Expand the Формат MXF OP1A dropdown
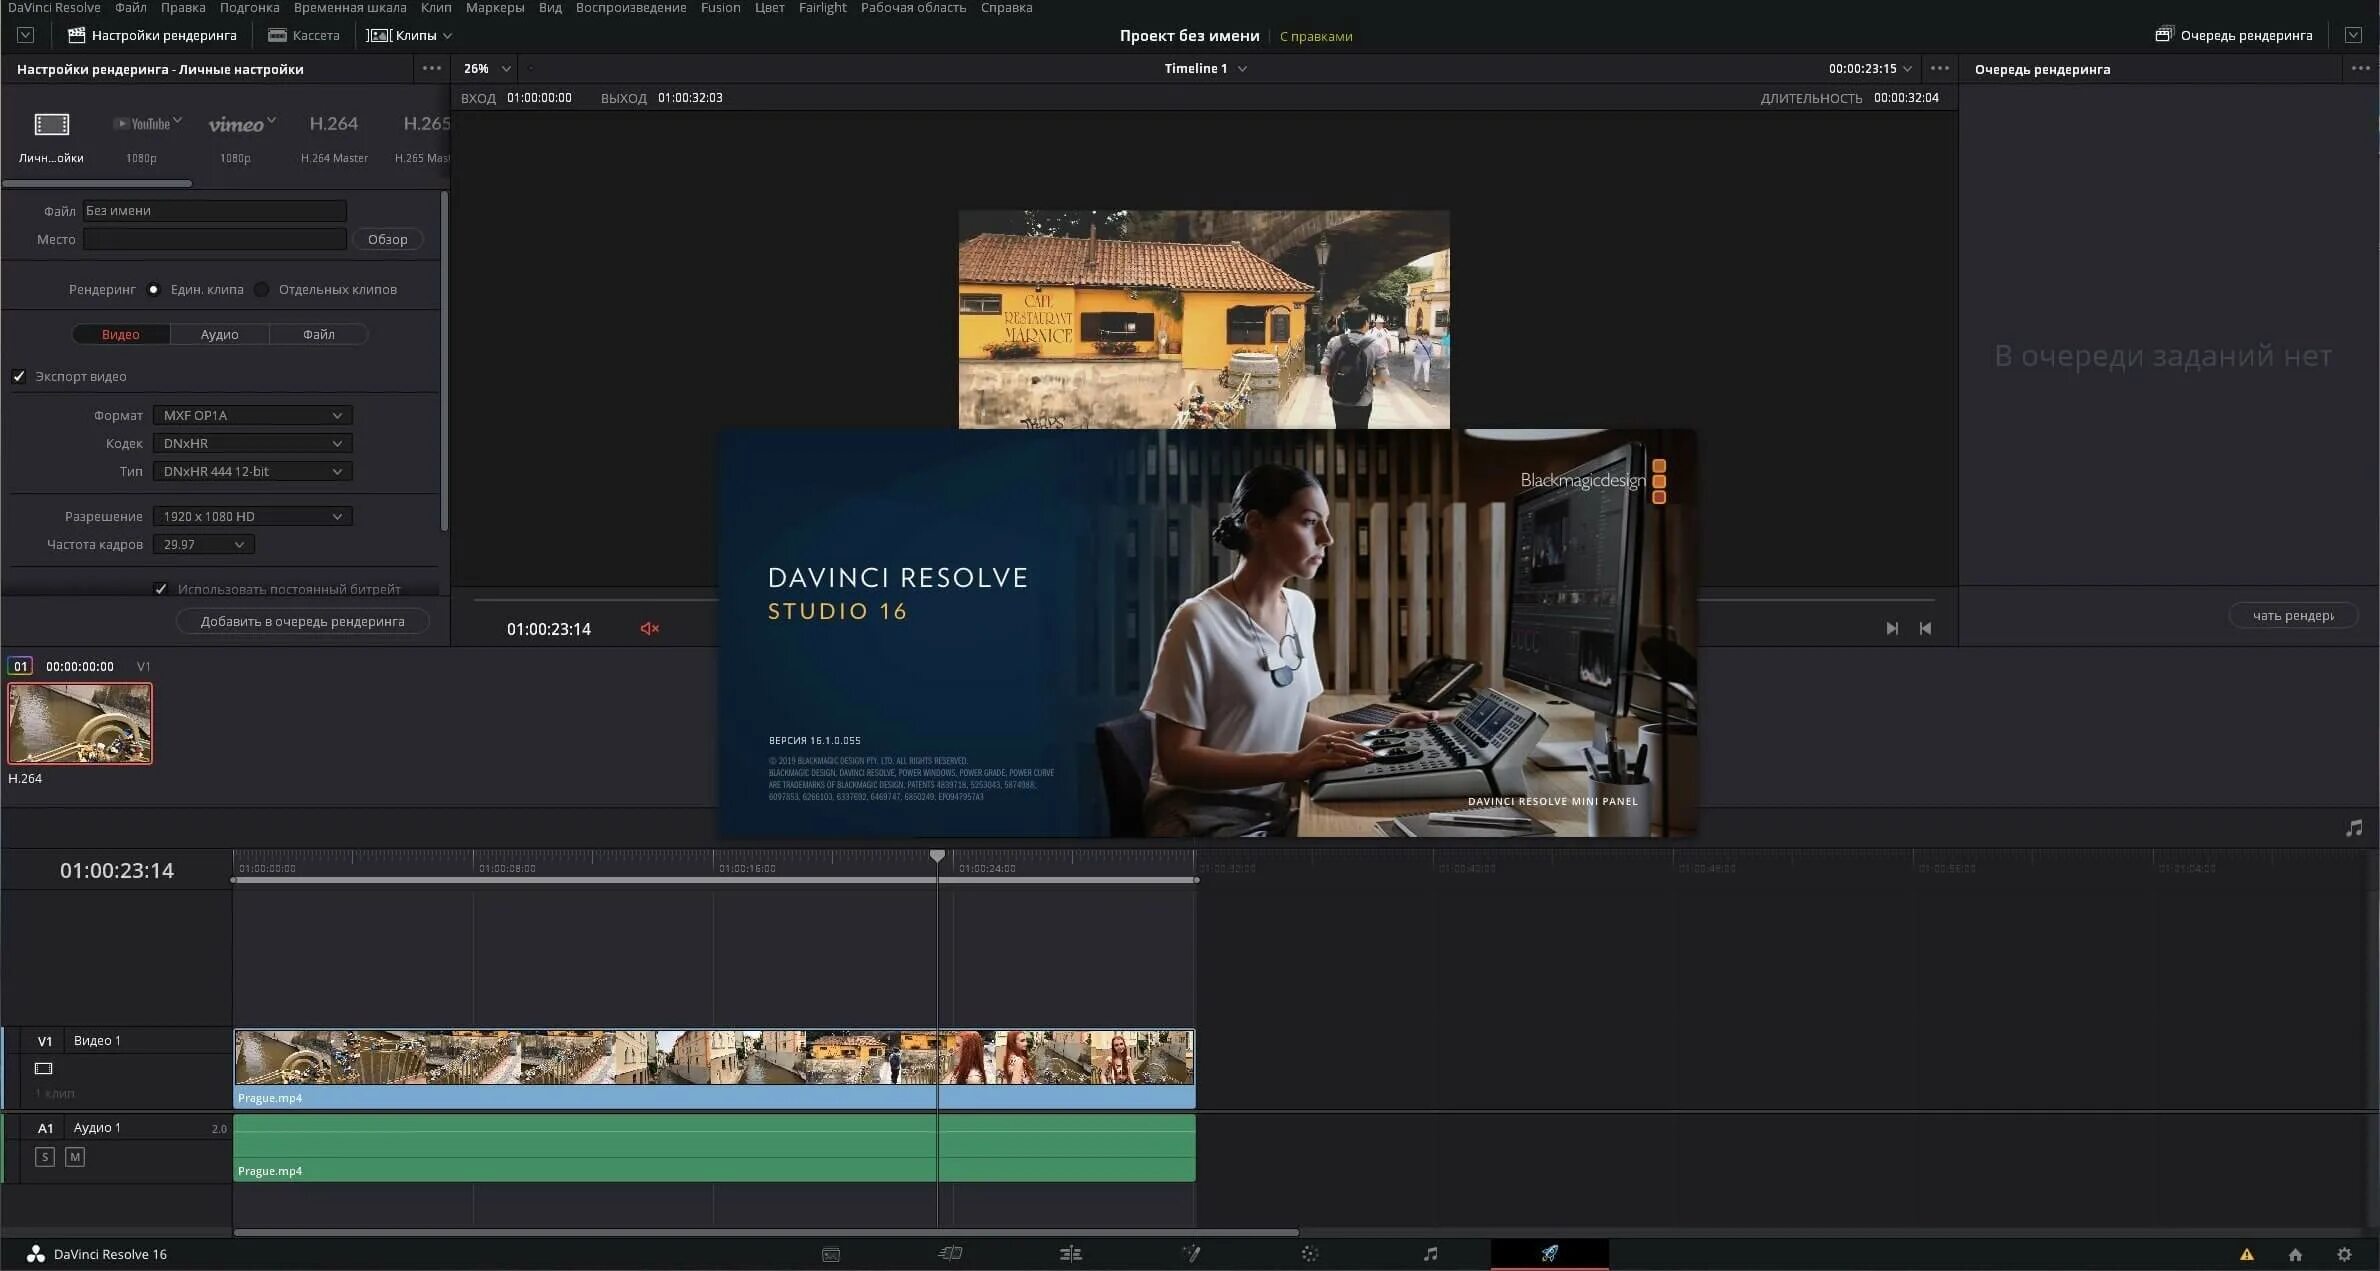Viewport: 2380px width, 1271px height. click(252, 415)
